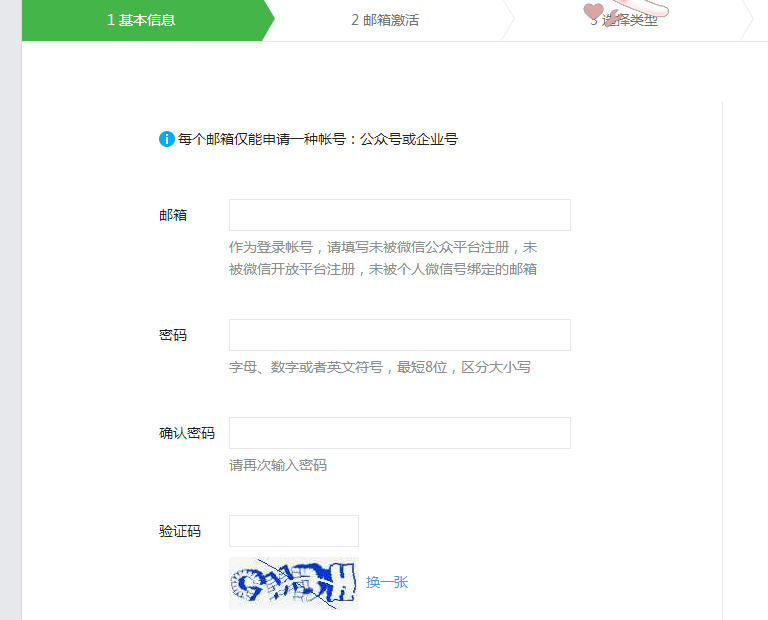Focus the 验证码 input field
Viewport: 768px width, 620px height.
(294, 531)
